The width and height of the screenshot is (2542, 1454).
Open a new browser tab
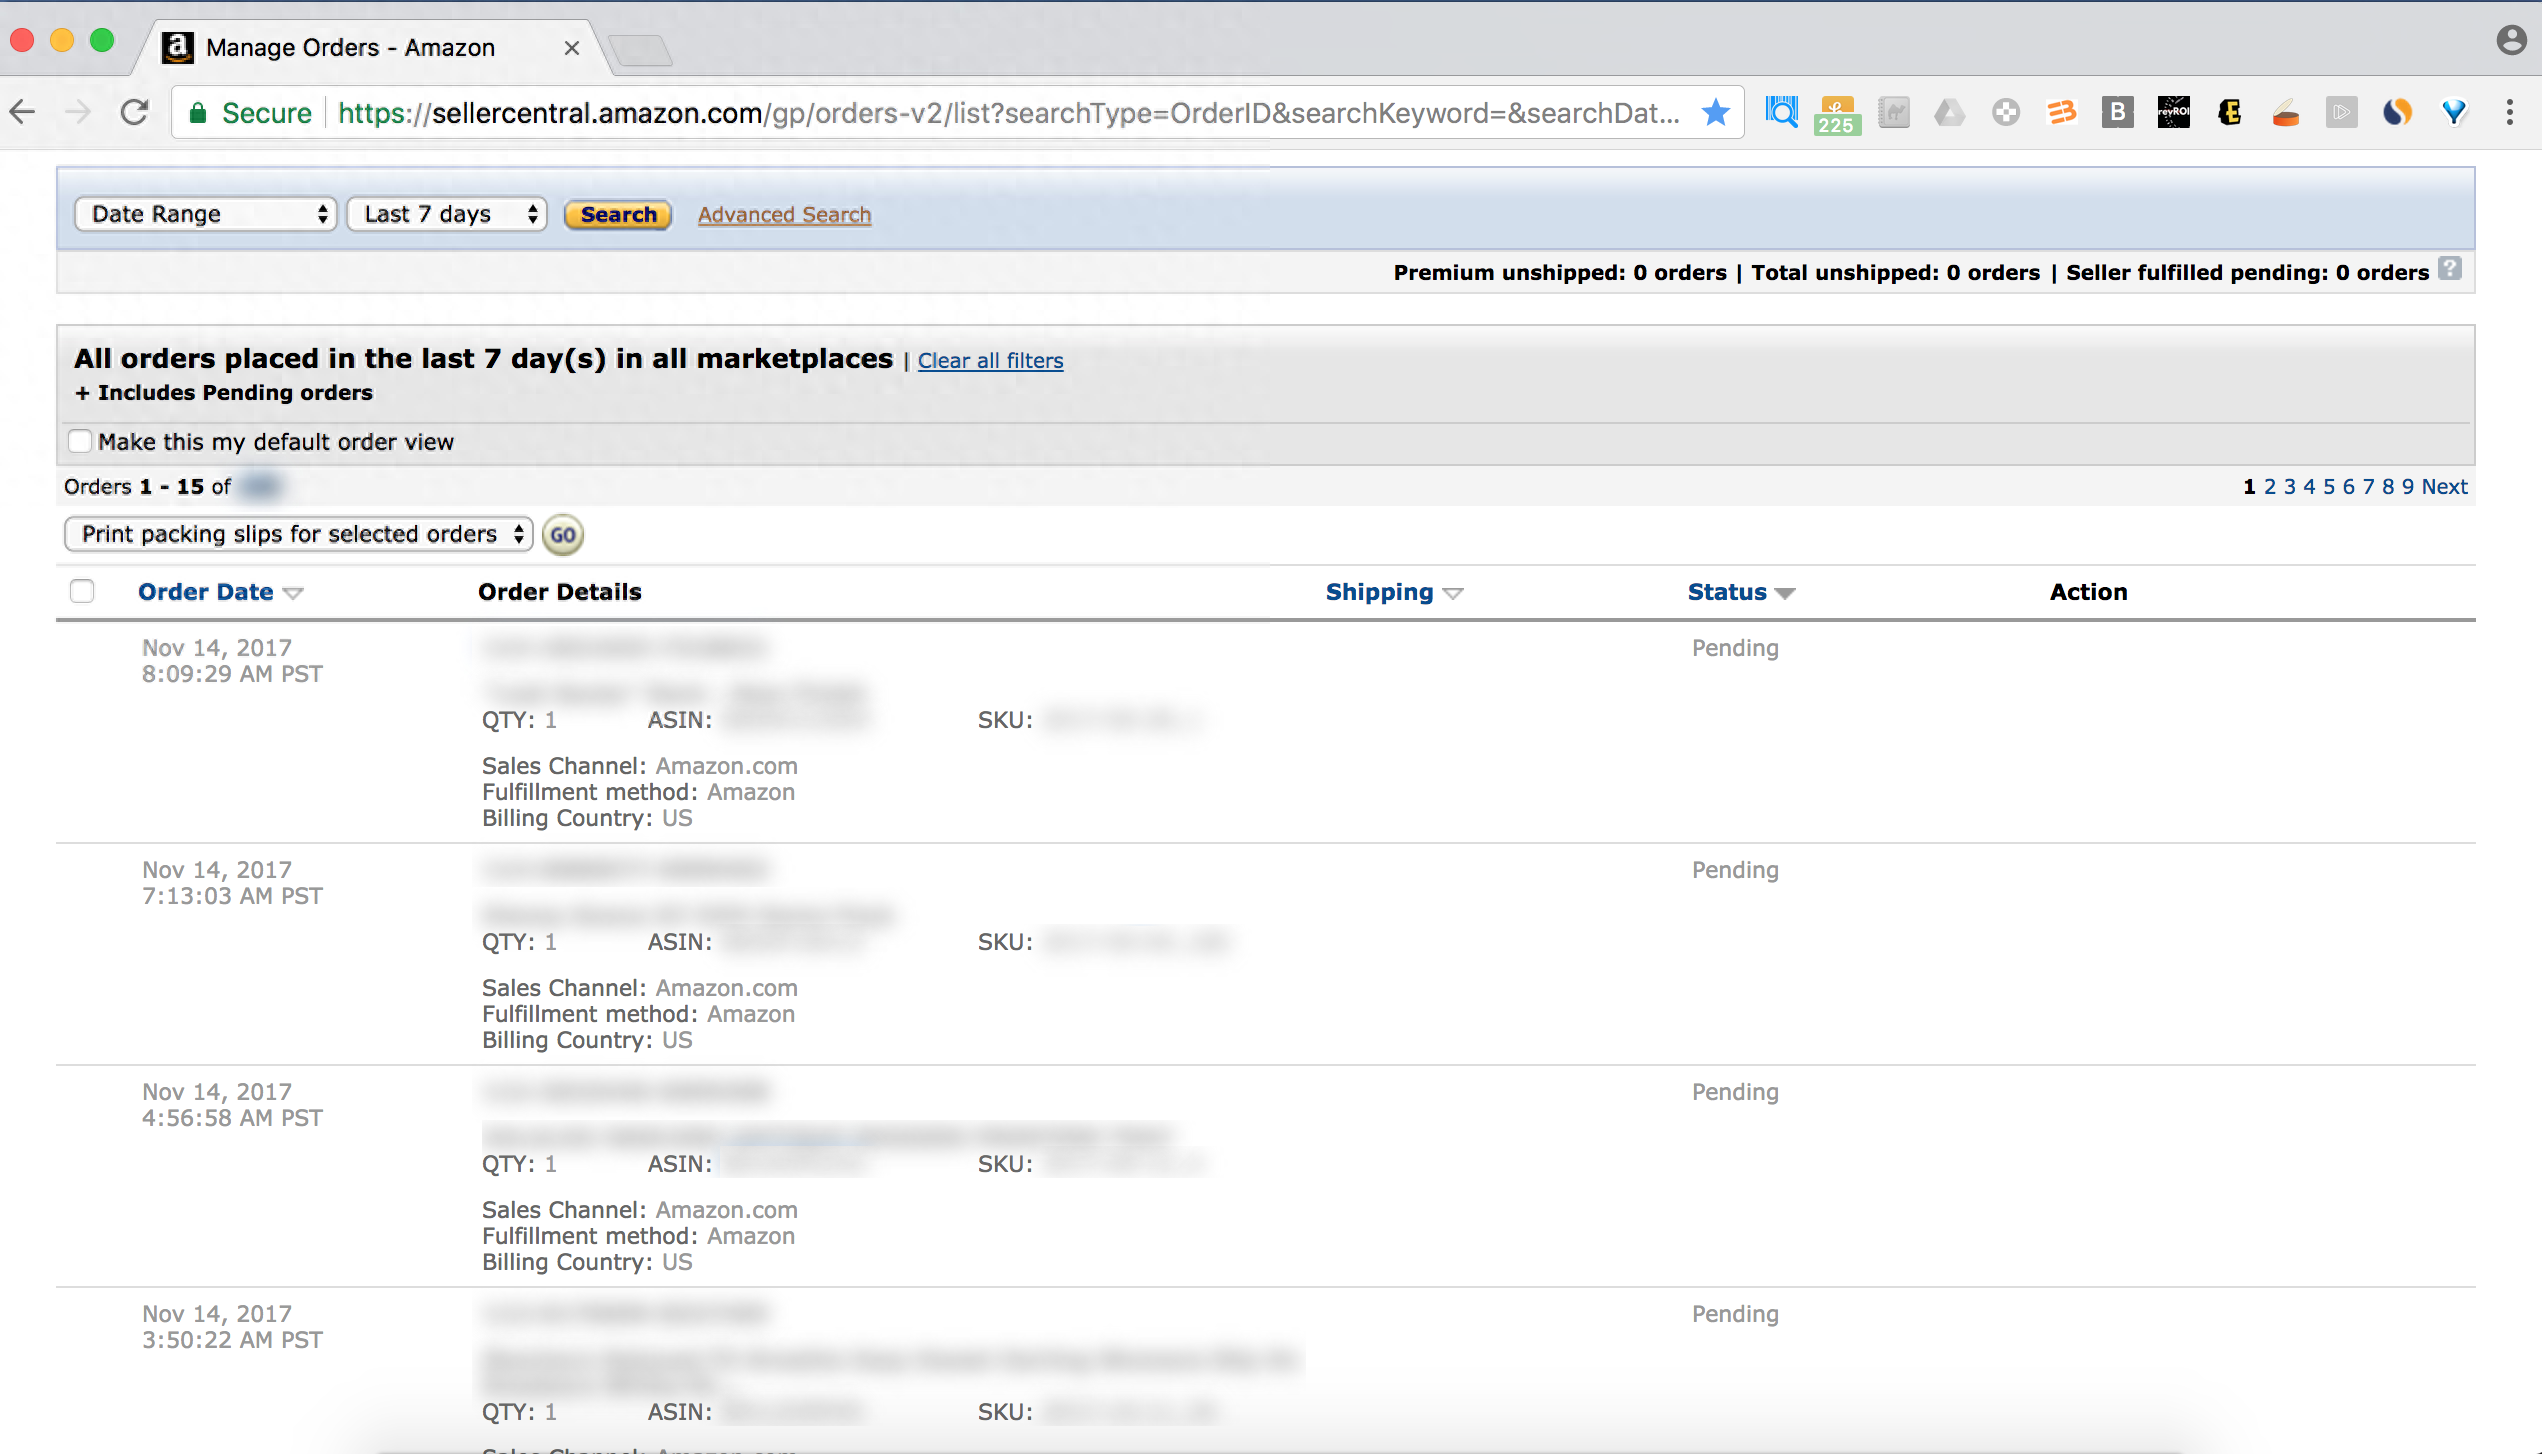(640, 49)
